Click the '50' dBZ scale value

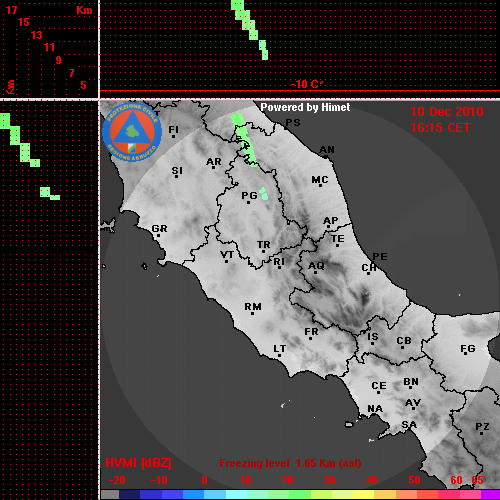click(414, 480)
